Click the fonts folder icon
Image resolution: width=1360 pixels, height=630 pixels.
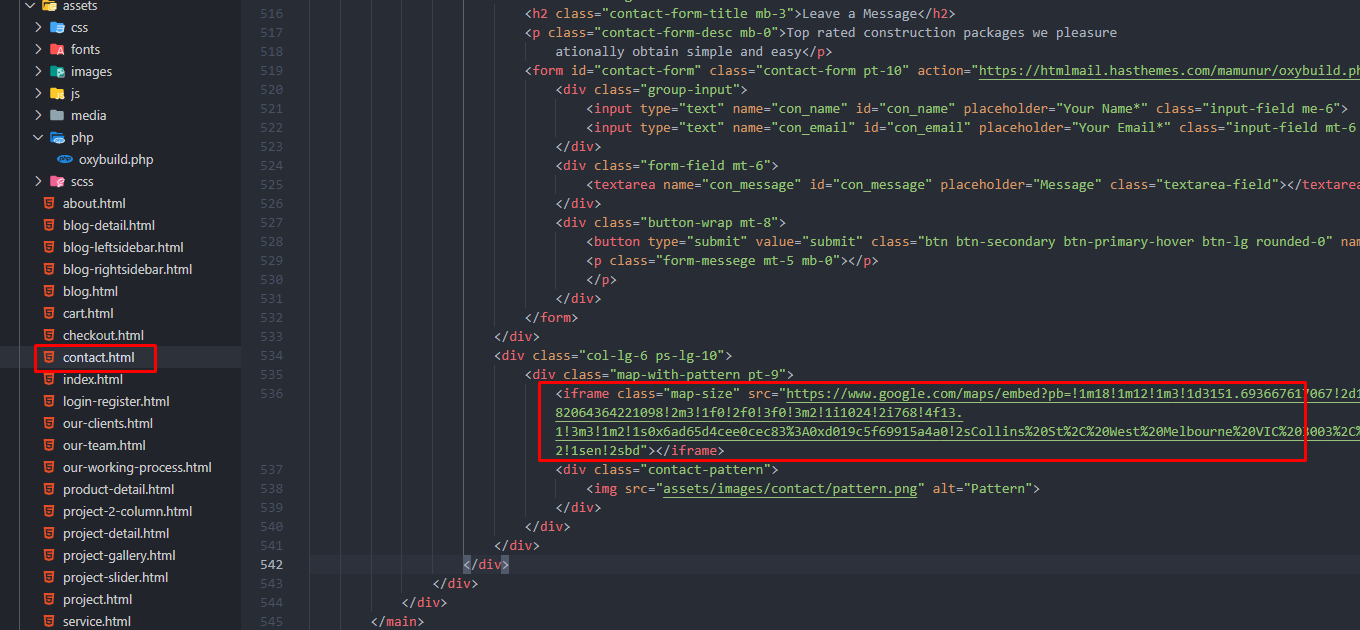click(x=57, y=50)
